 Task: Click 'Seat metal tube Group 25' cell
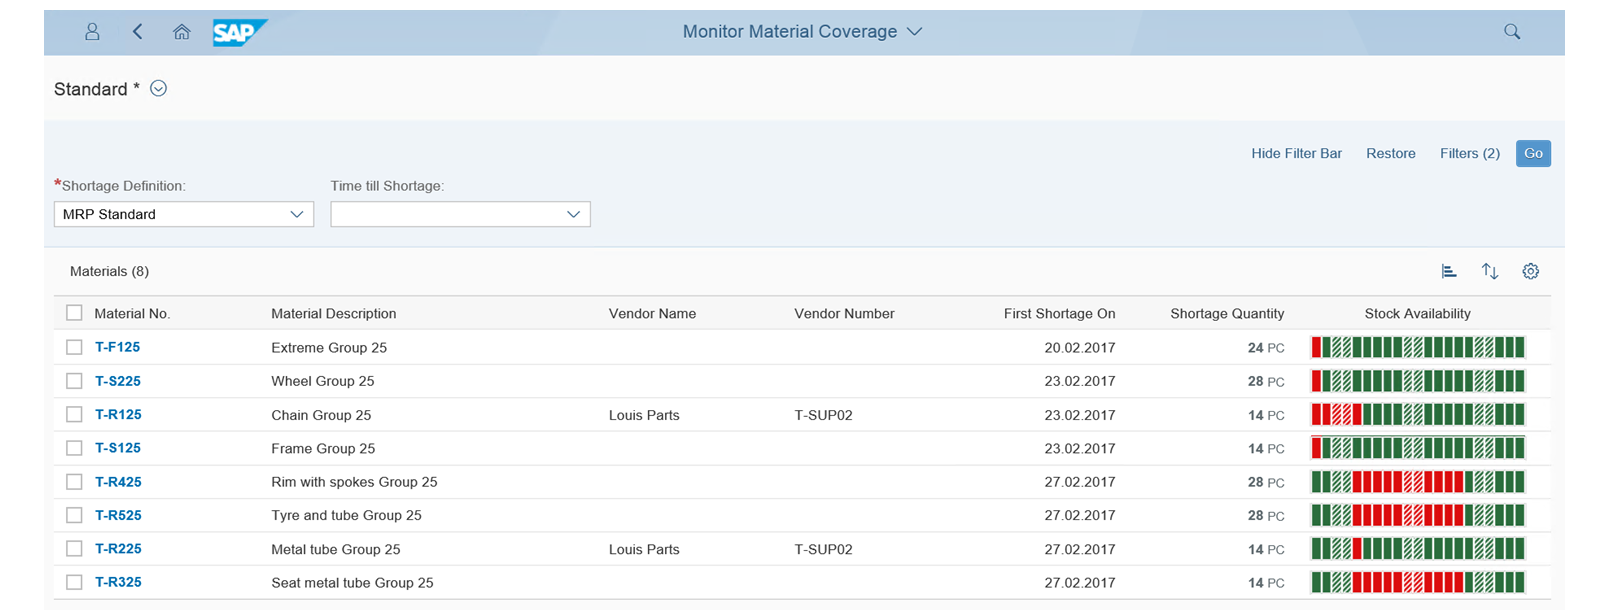352,582
